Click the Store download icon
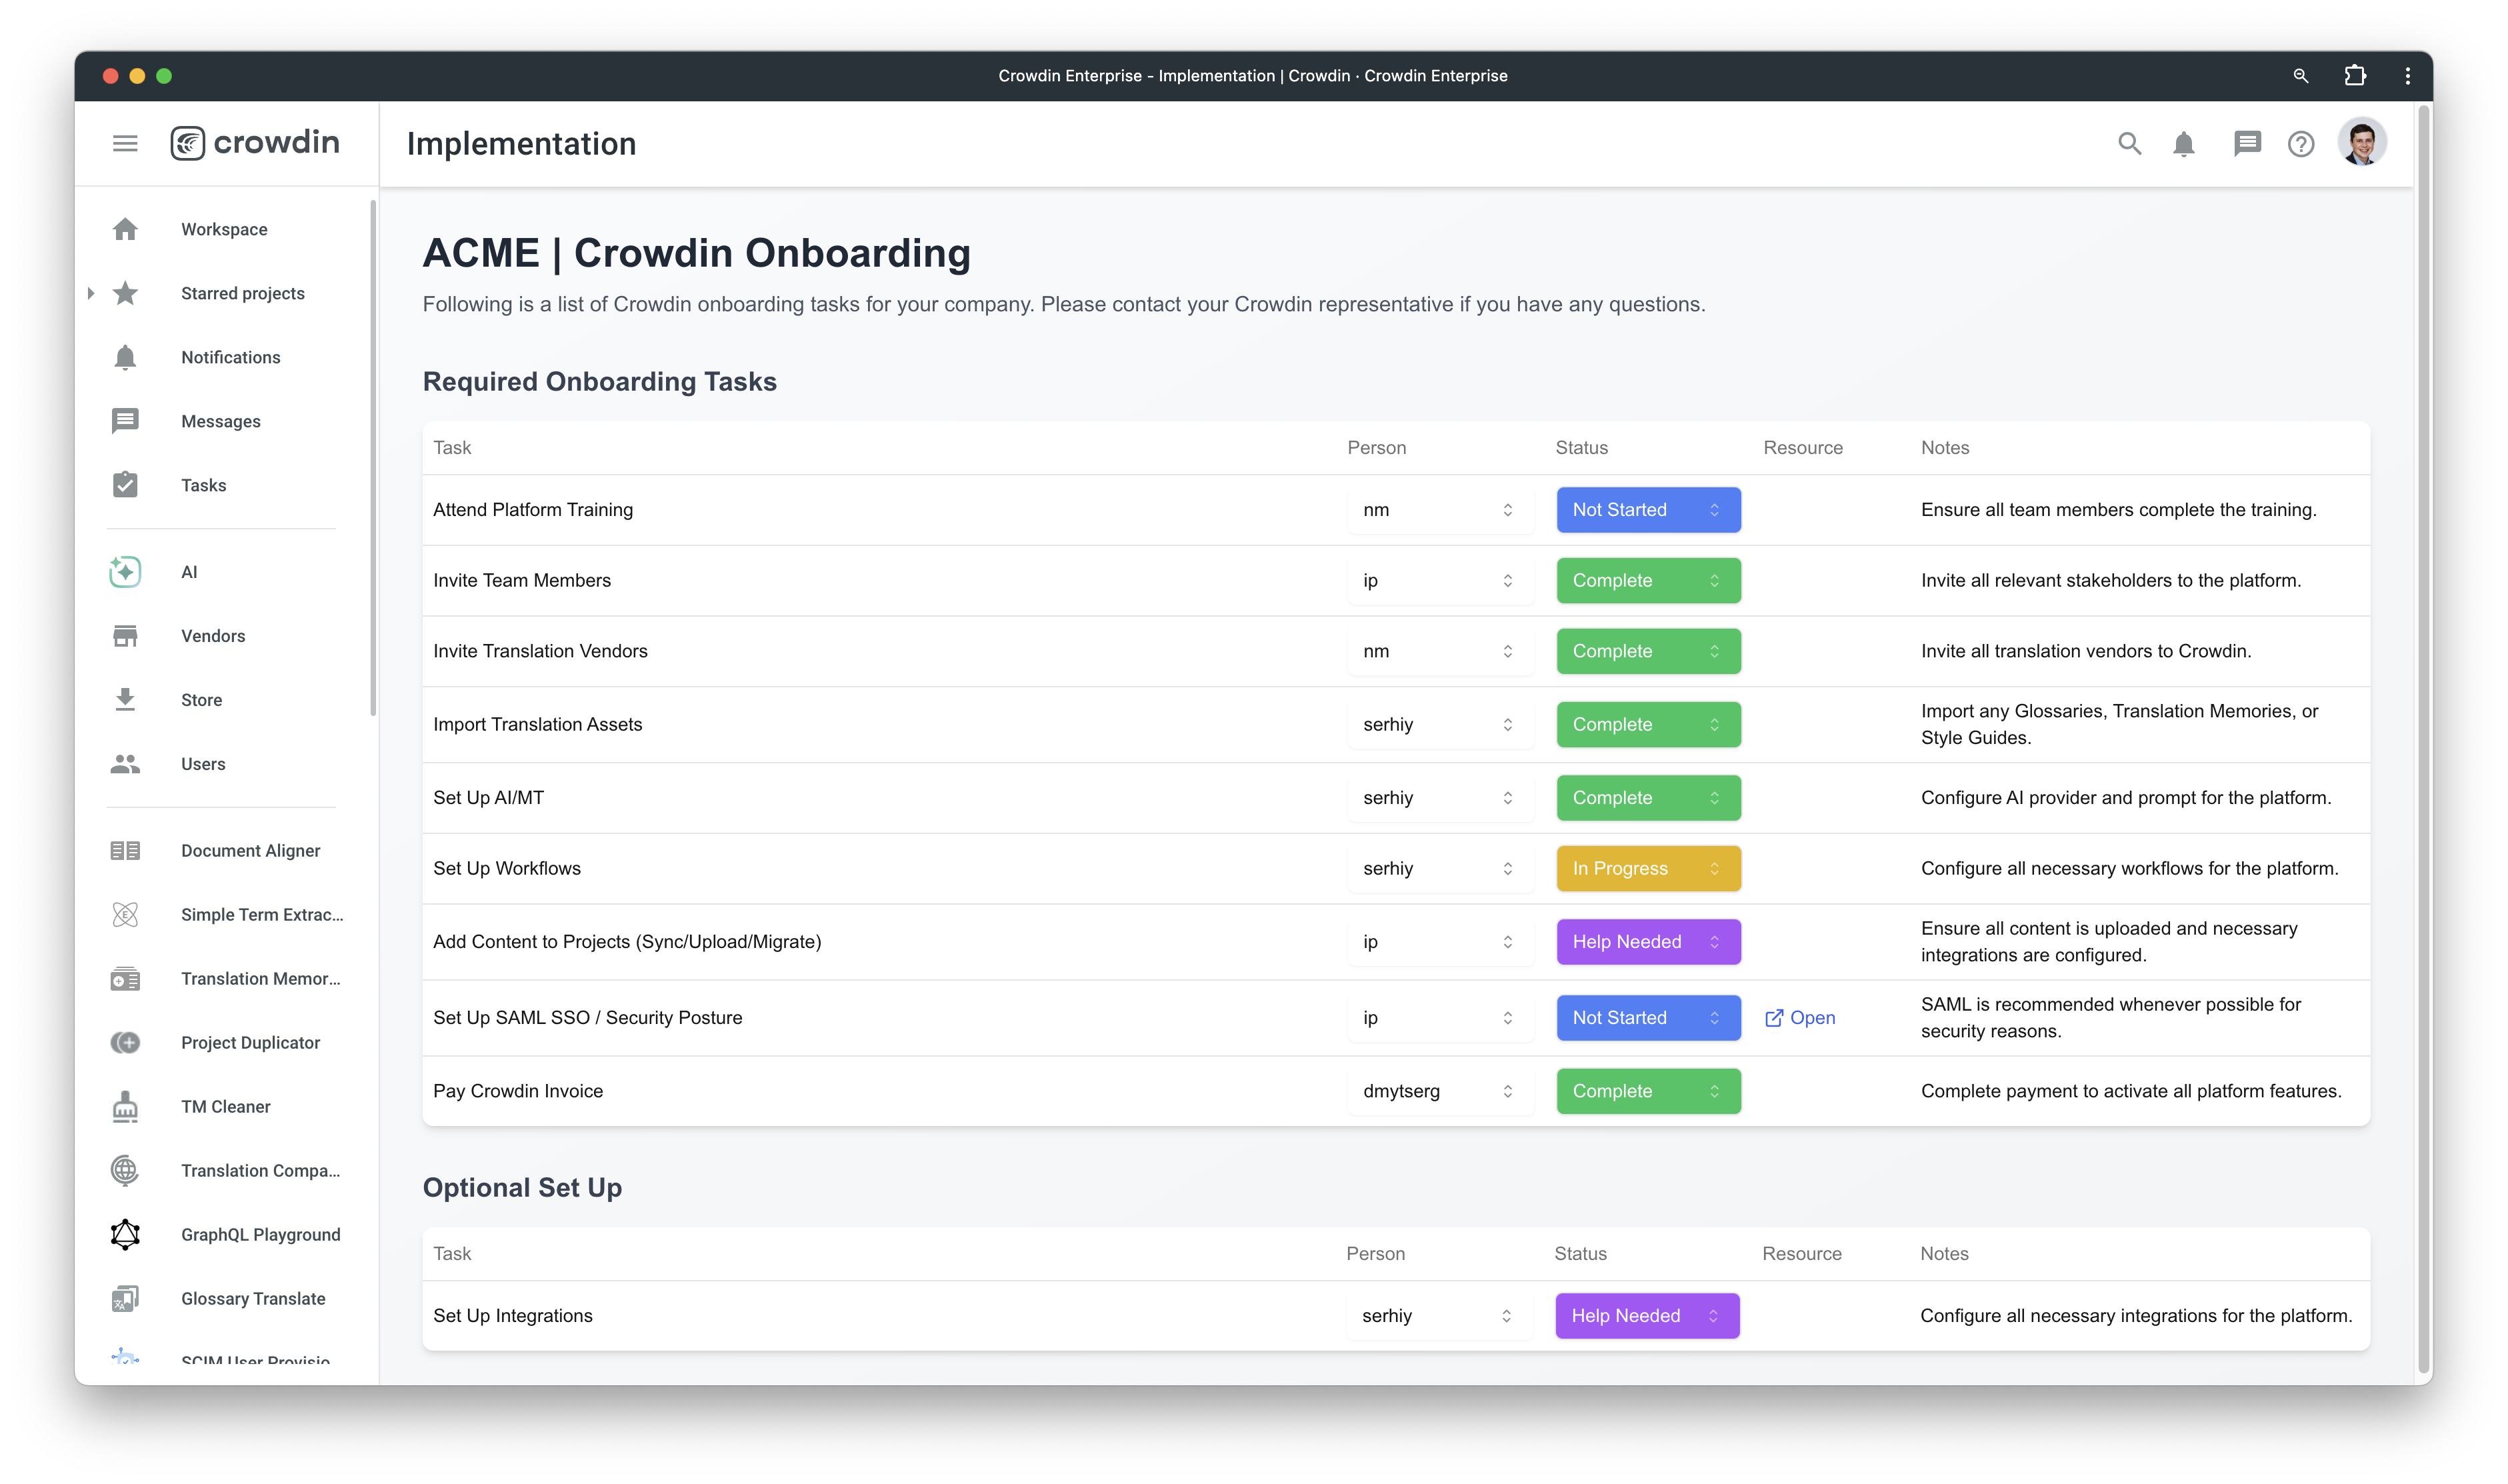The image size is (2508, 1484). coord(125,700)
